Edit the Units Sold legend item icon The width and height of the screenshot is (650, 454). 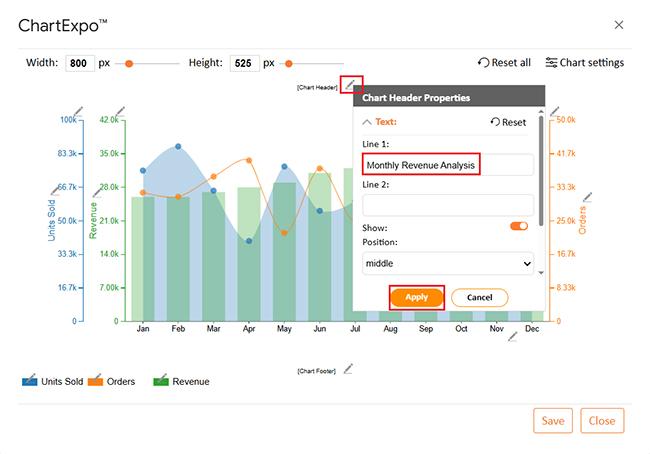click(x=29, y=380)
